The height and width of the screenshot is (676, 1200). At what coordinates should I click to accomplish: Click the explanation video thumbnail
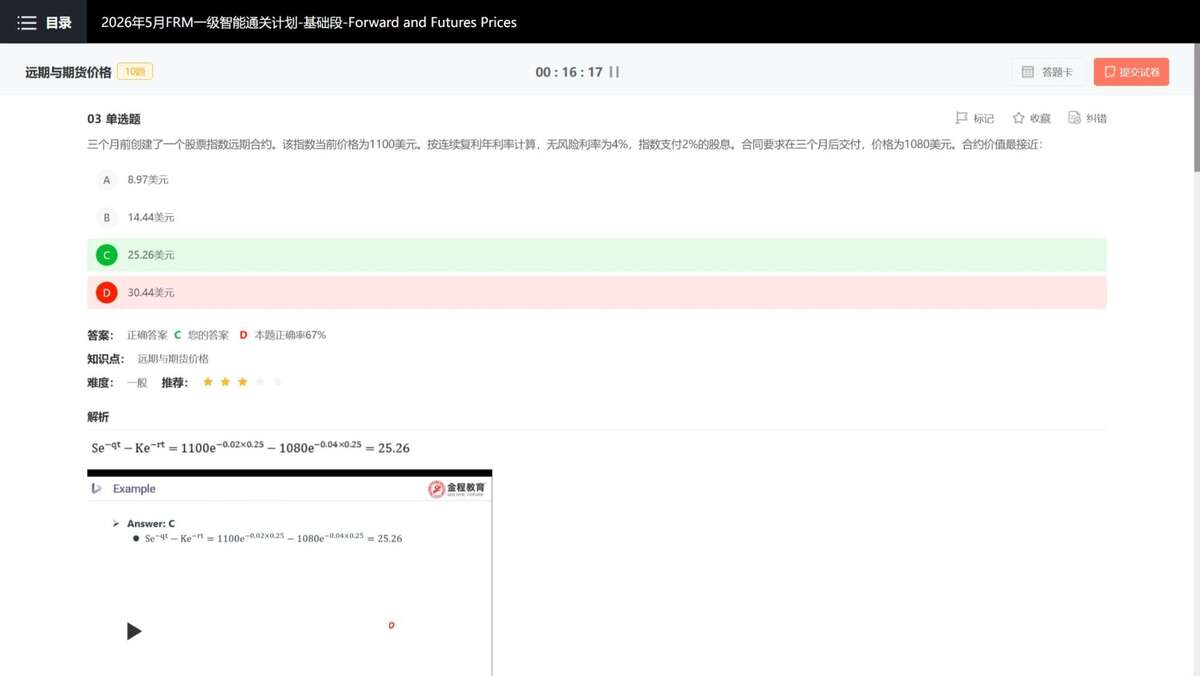click(x=289, y=573)
